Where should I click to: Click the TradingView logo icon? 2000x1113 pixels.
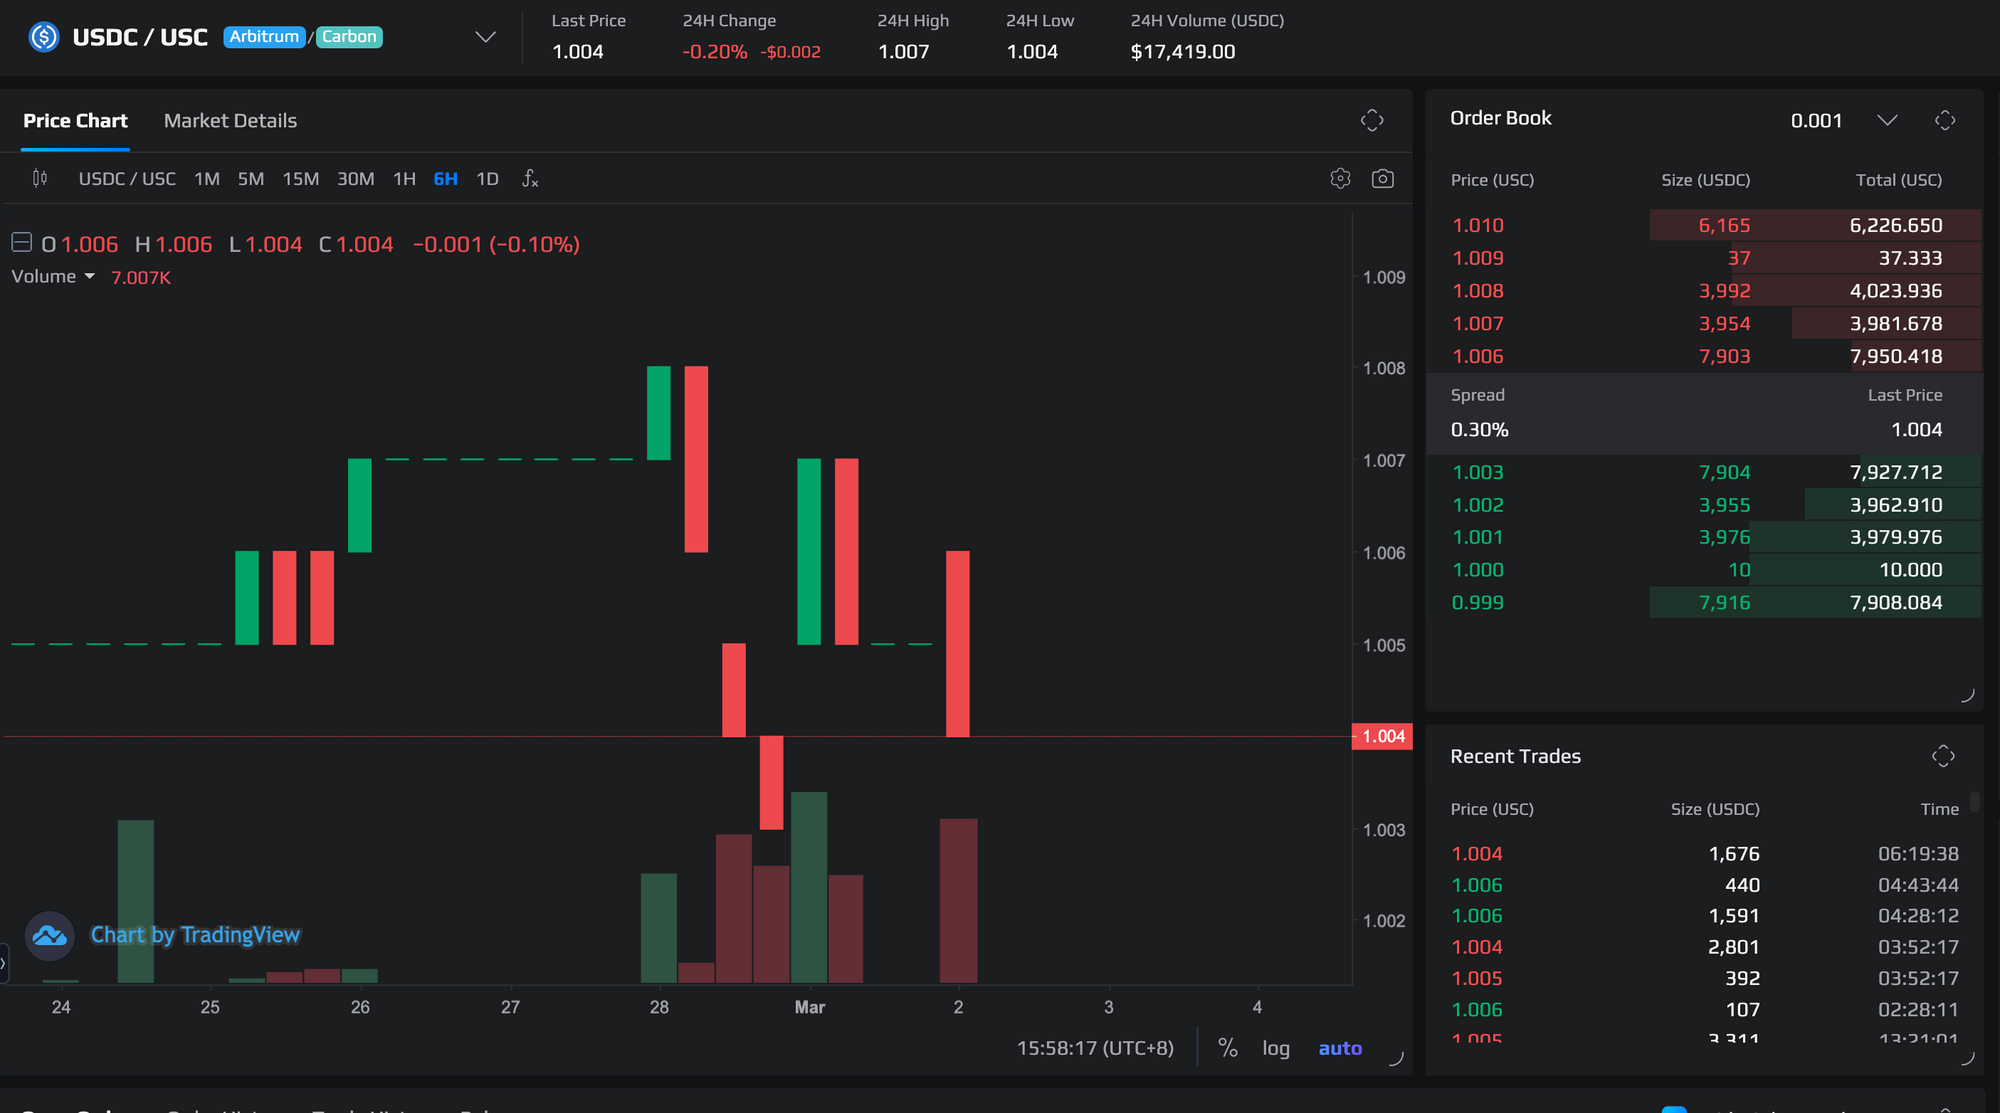coord(49,936)
